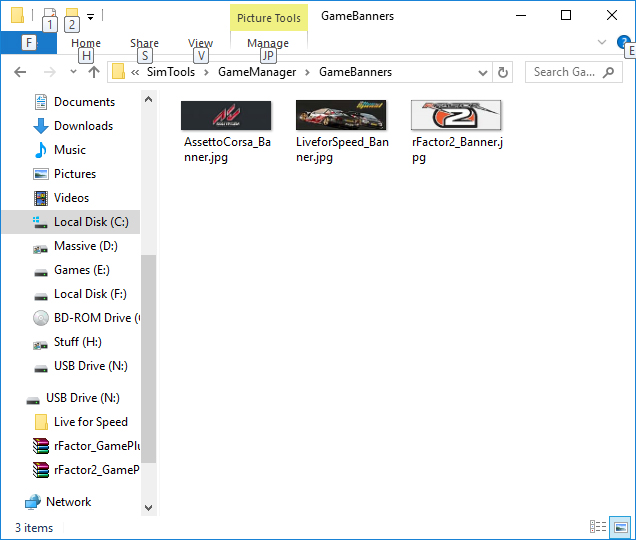The image size is (636, 540).
Task: Click SimTools in the address breadcrumb
Action: 171,72
